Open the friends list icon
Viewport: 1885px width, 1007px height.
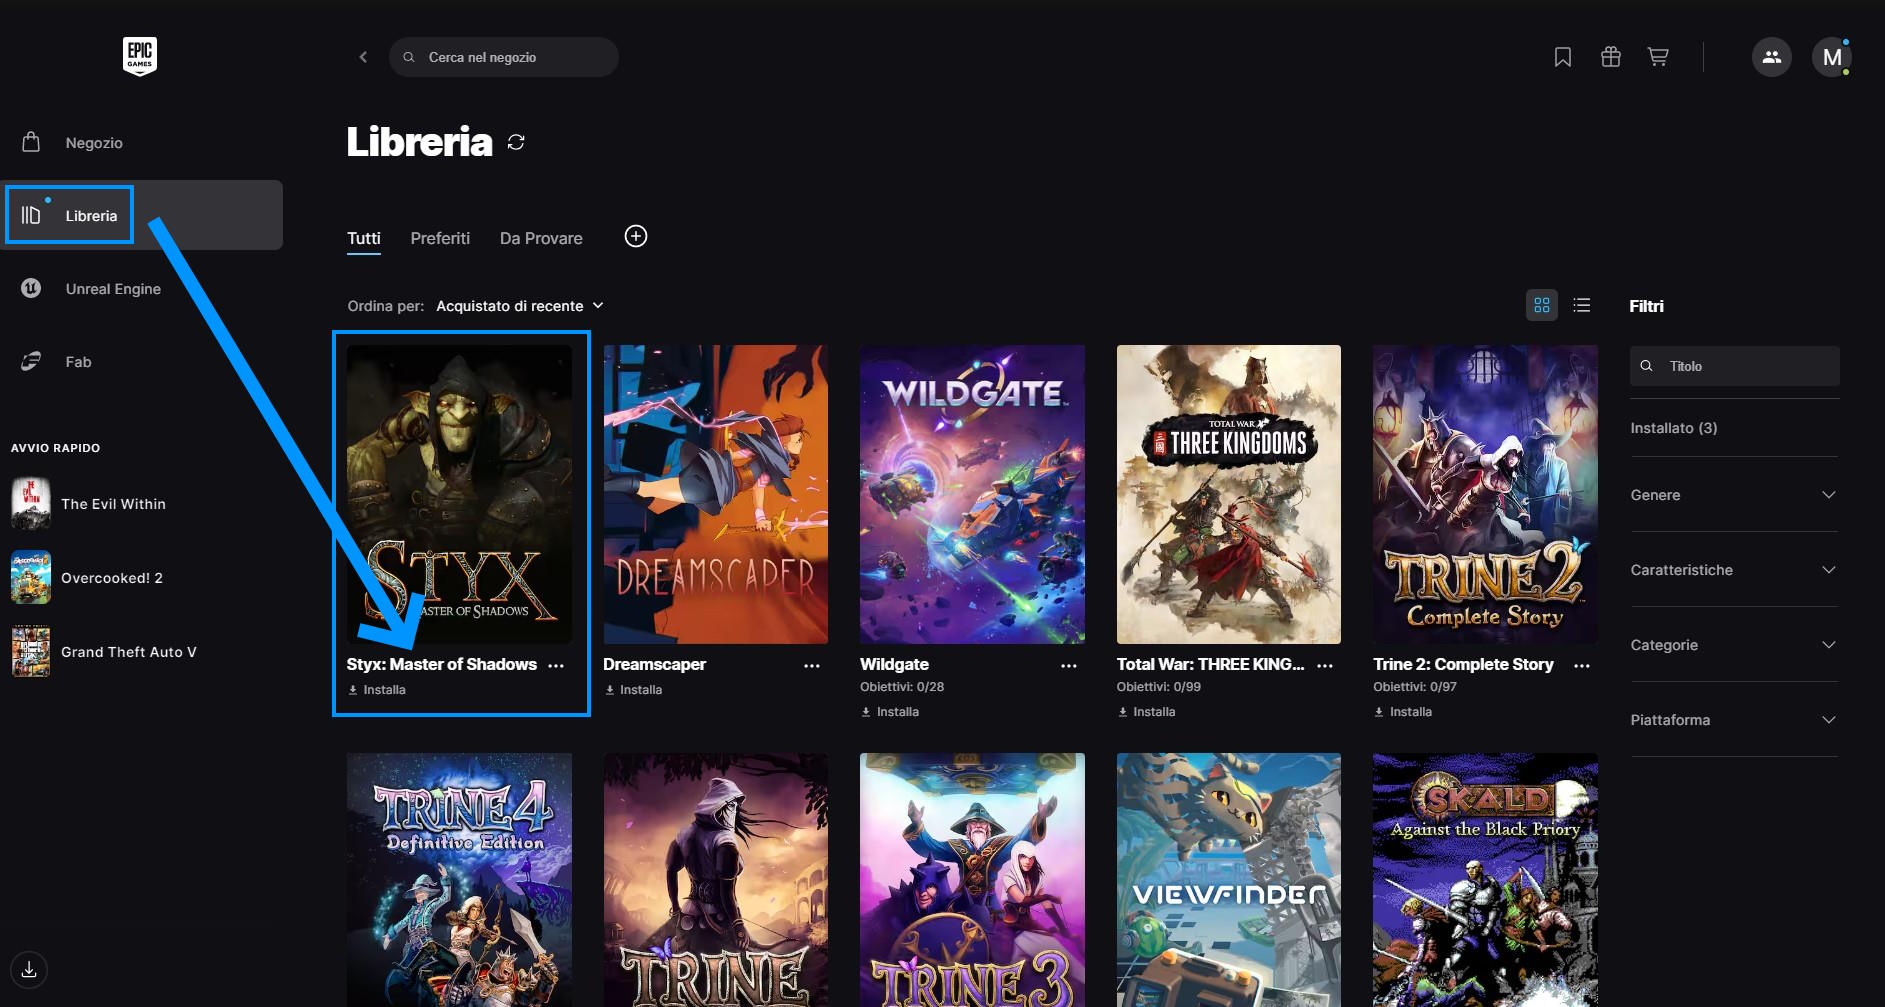(1771, 57)
